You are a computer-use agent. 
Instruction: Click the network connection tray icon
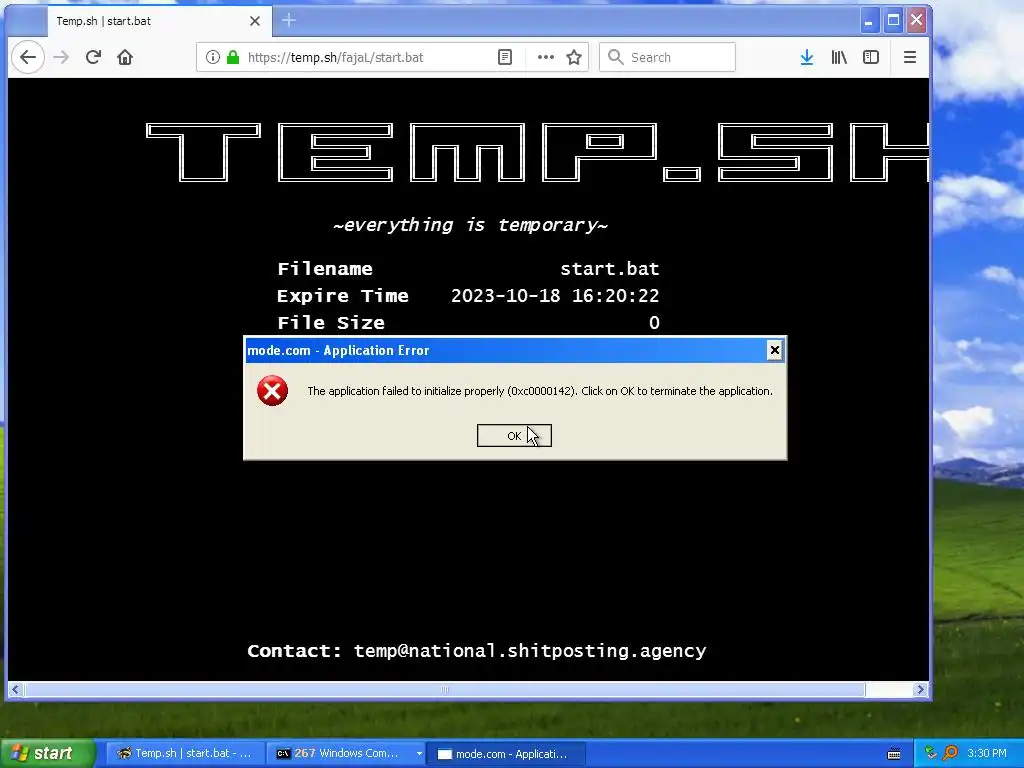pyautogui.click(x=931, y=753)
